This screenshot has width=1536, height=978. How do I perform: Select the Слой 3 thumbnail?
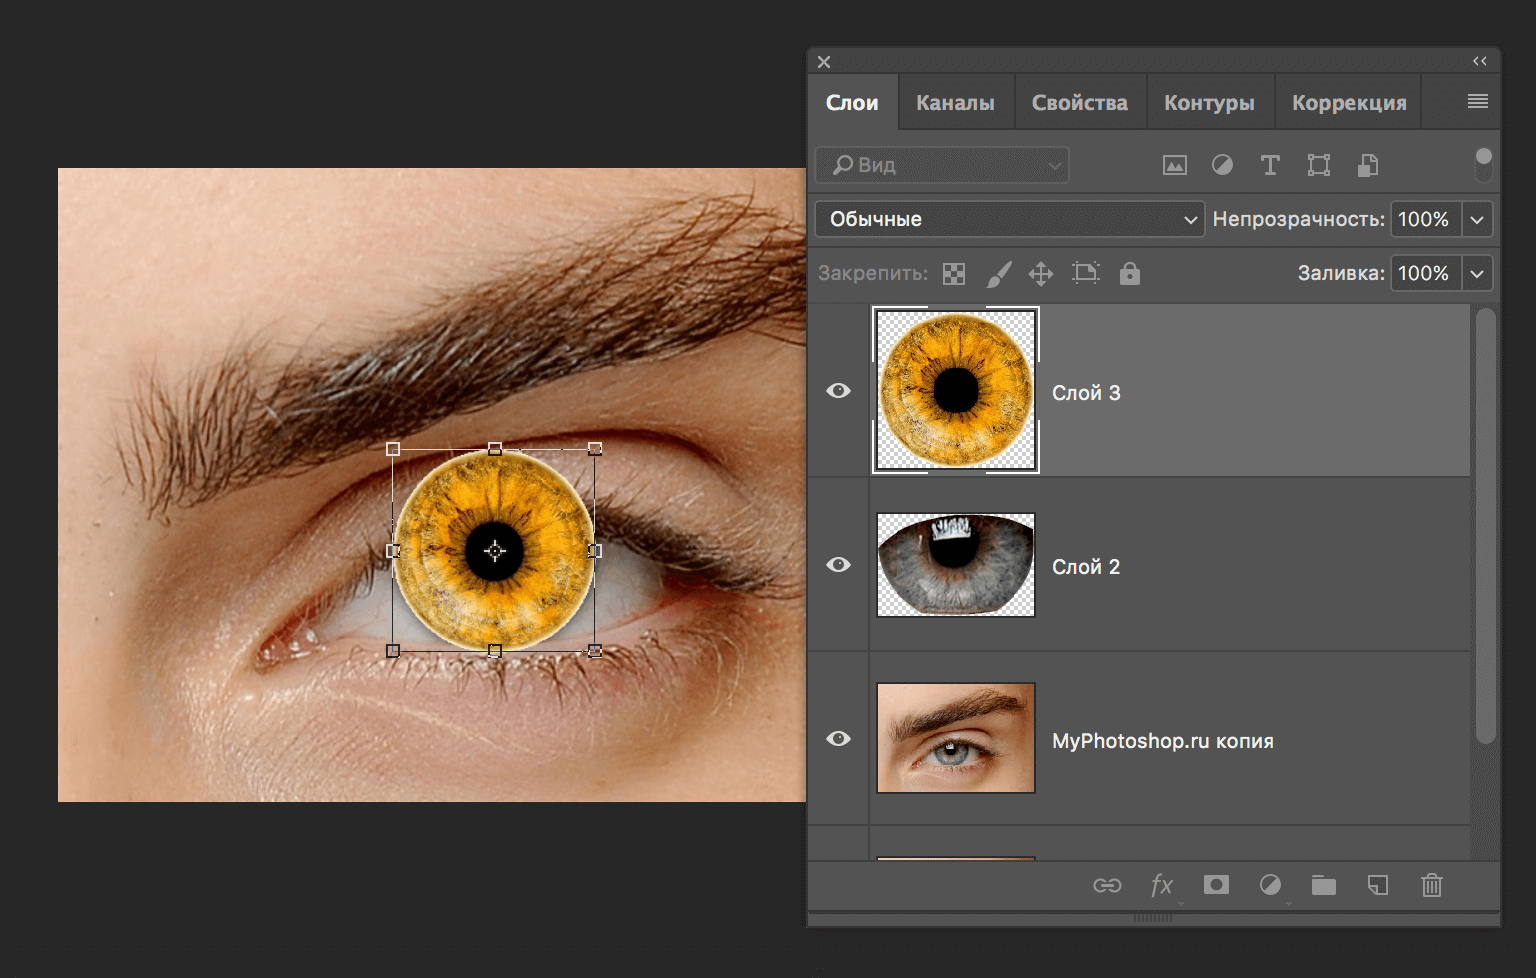pyautogui.click(x=955, y=390)
